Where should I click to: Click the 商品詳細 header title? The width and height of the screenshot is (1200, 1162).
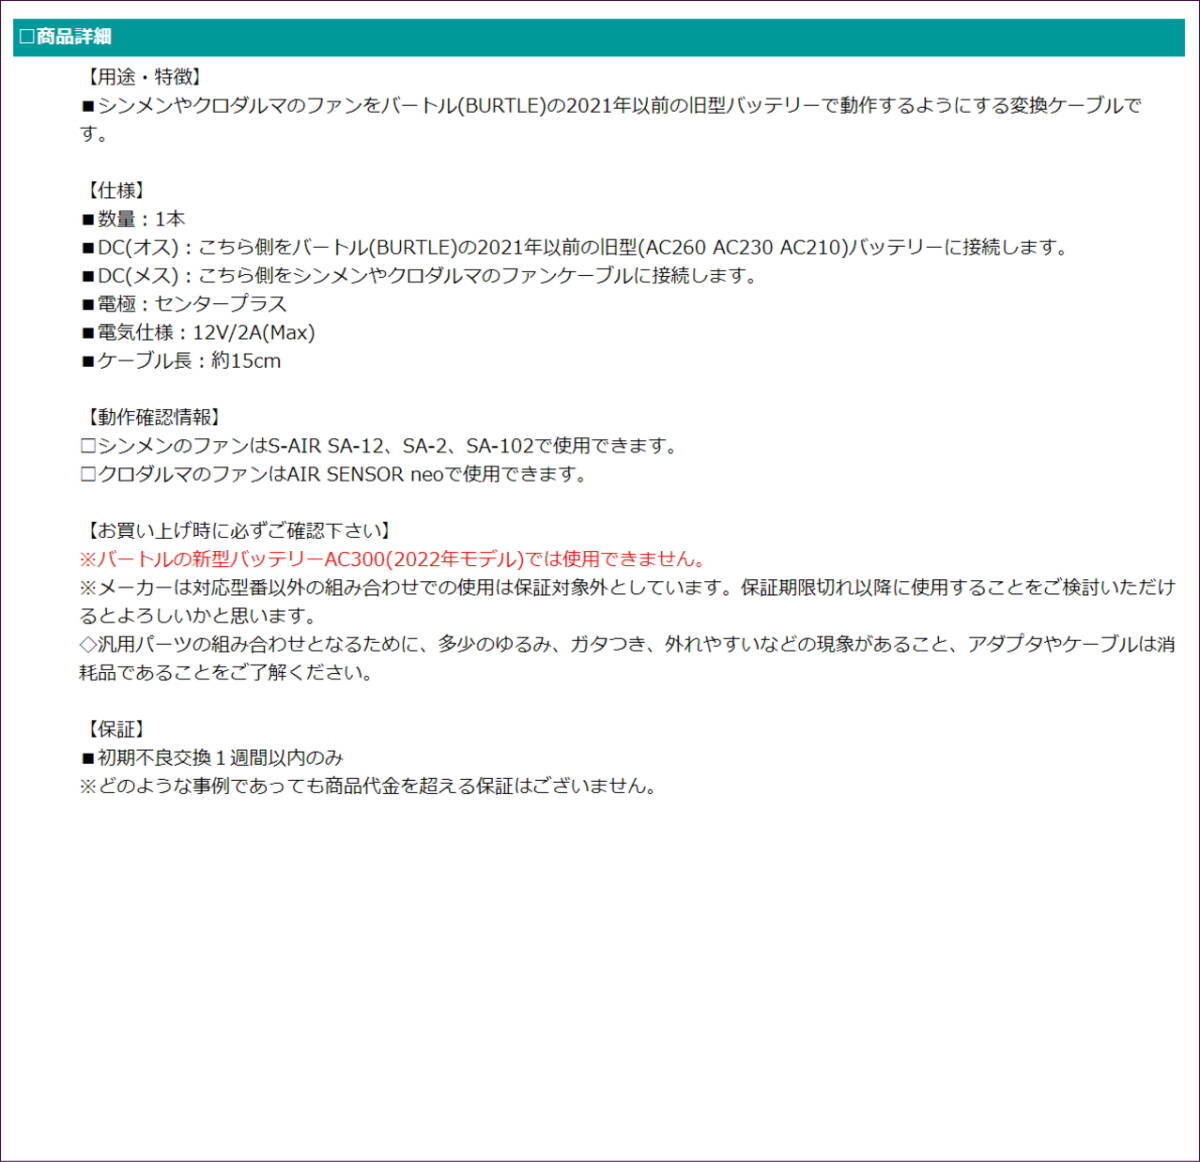pos(65,37)
